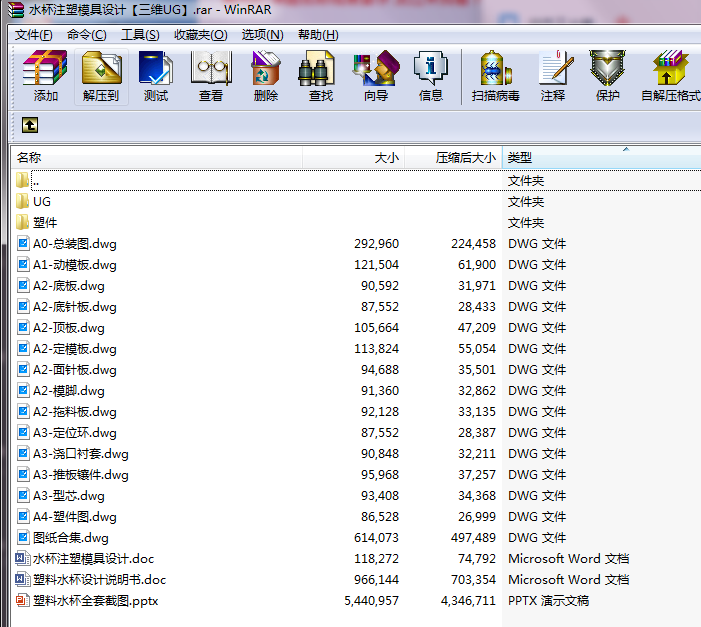Click the Test (测试) archive icon

156,76
